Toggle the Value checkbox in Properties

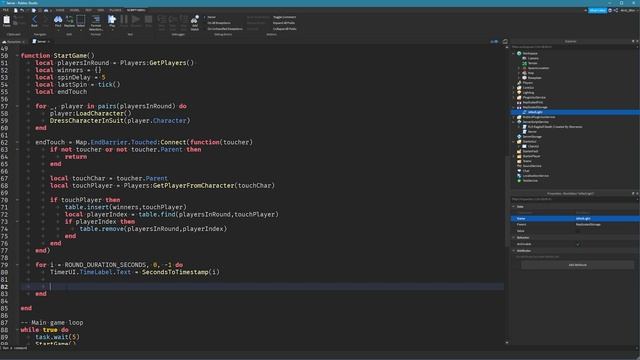tap(578, 231)
